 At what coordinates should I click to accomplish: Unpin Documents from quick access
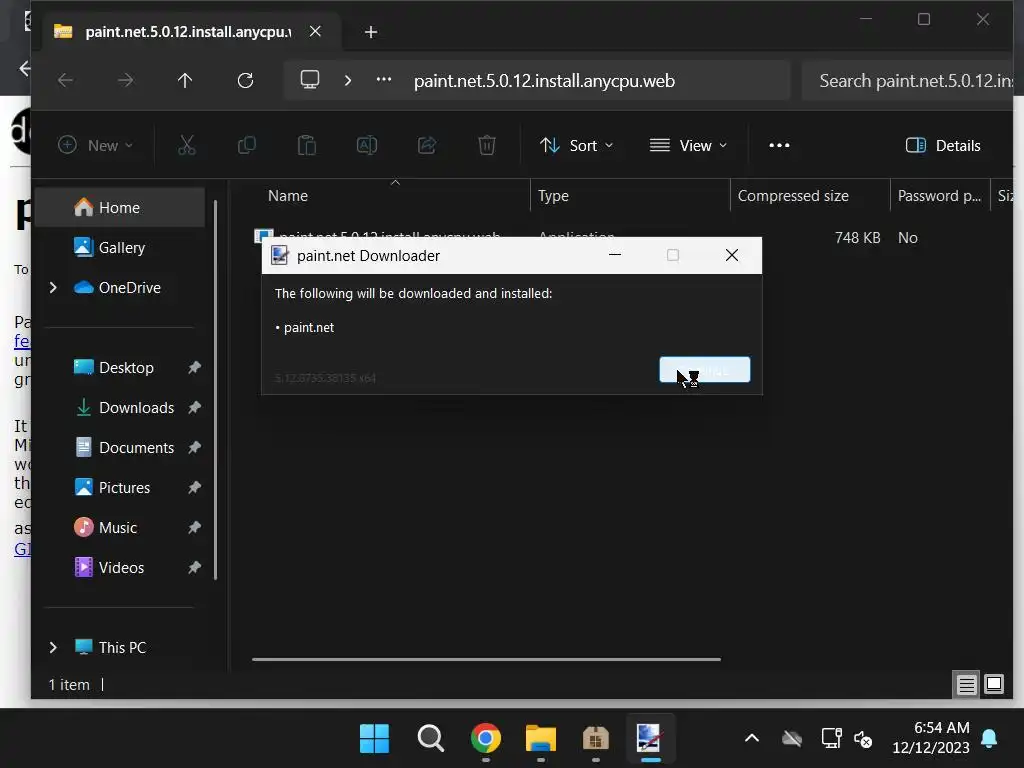click(x=194, y=447)
